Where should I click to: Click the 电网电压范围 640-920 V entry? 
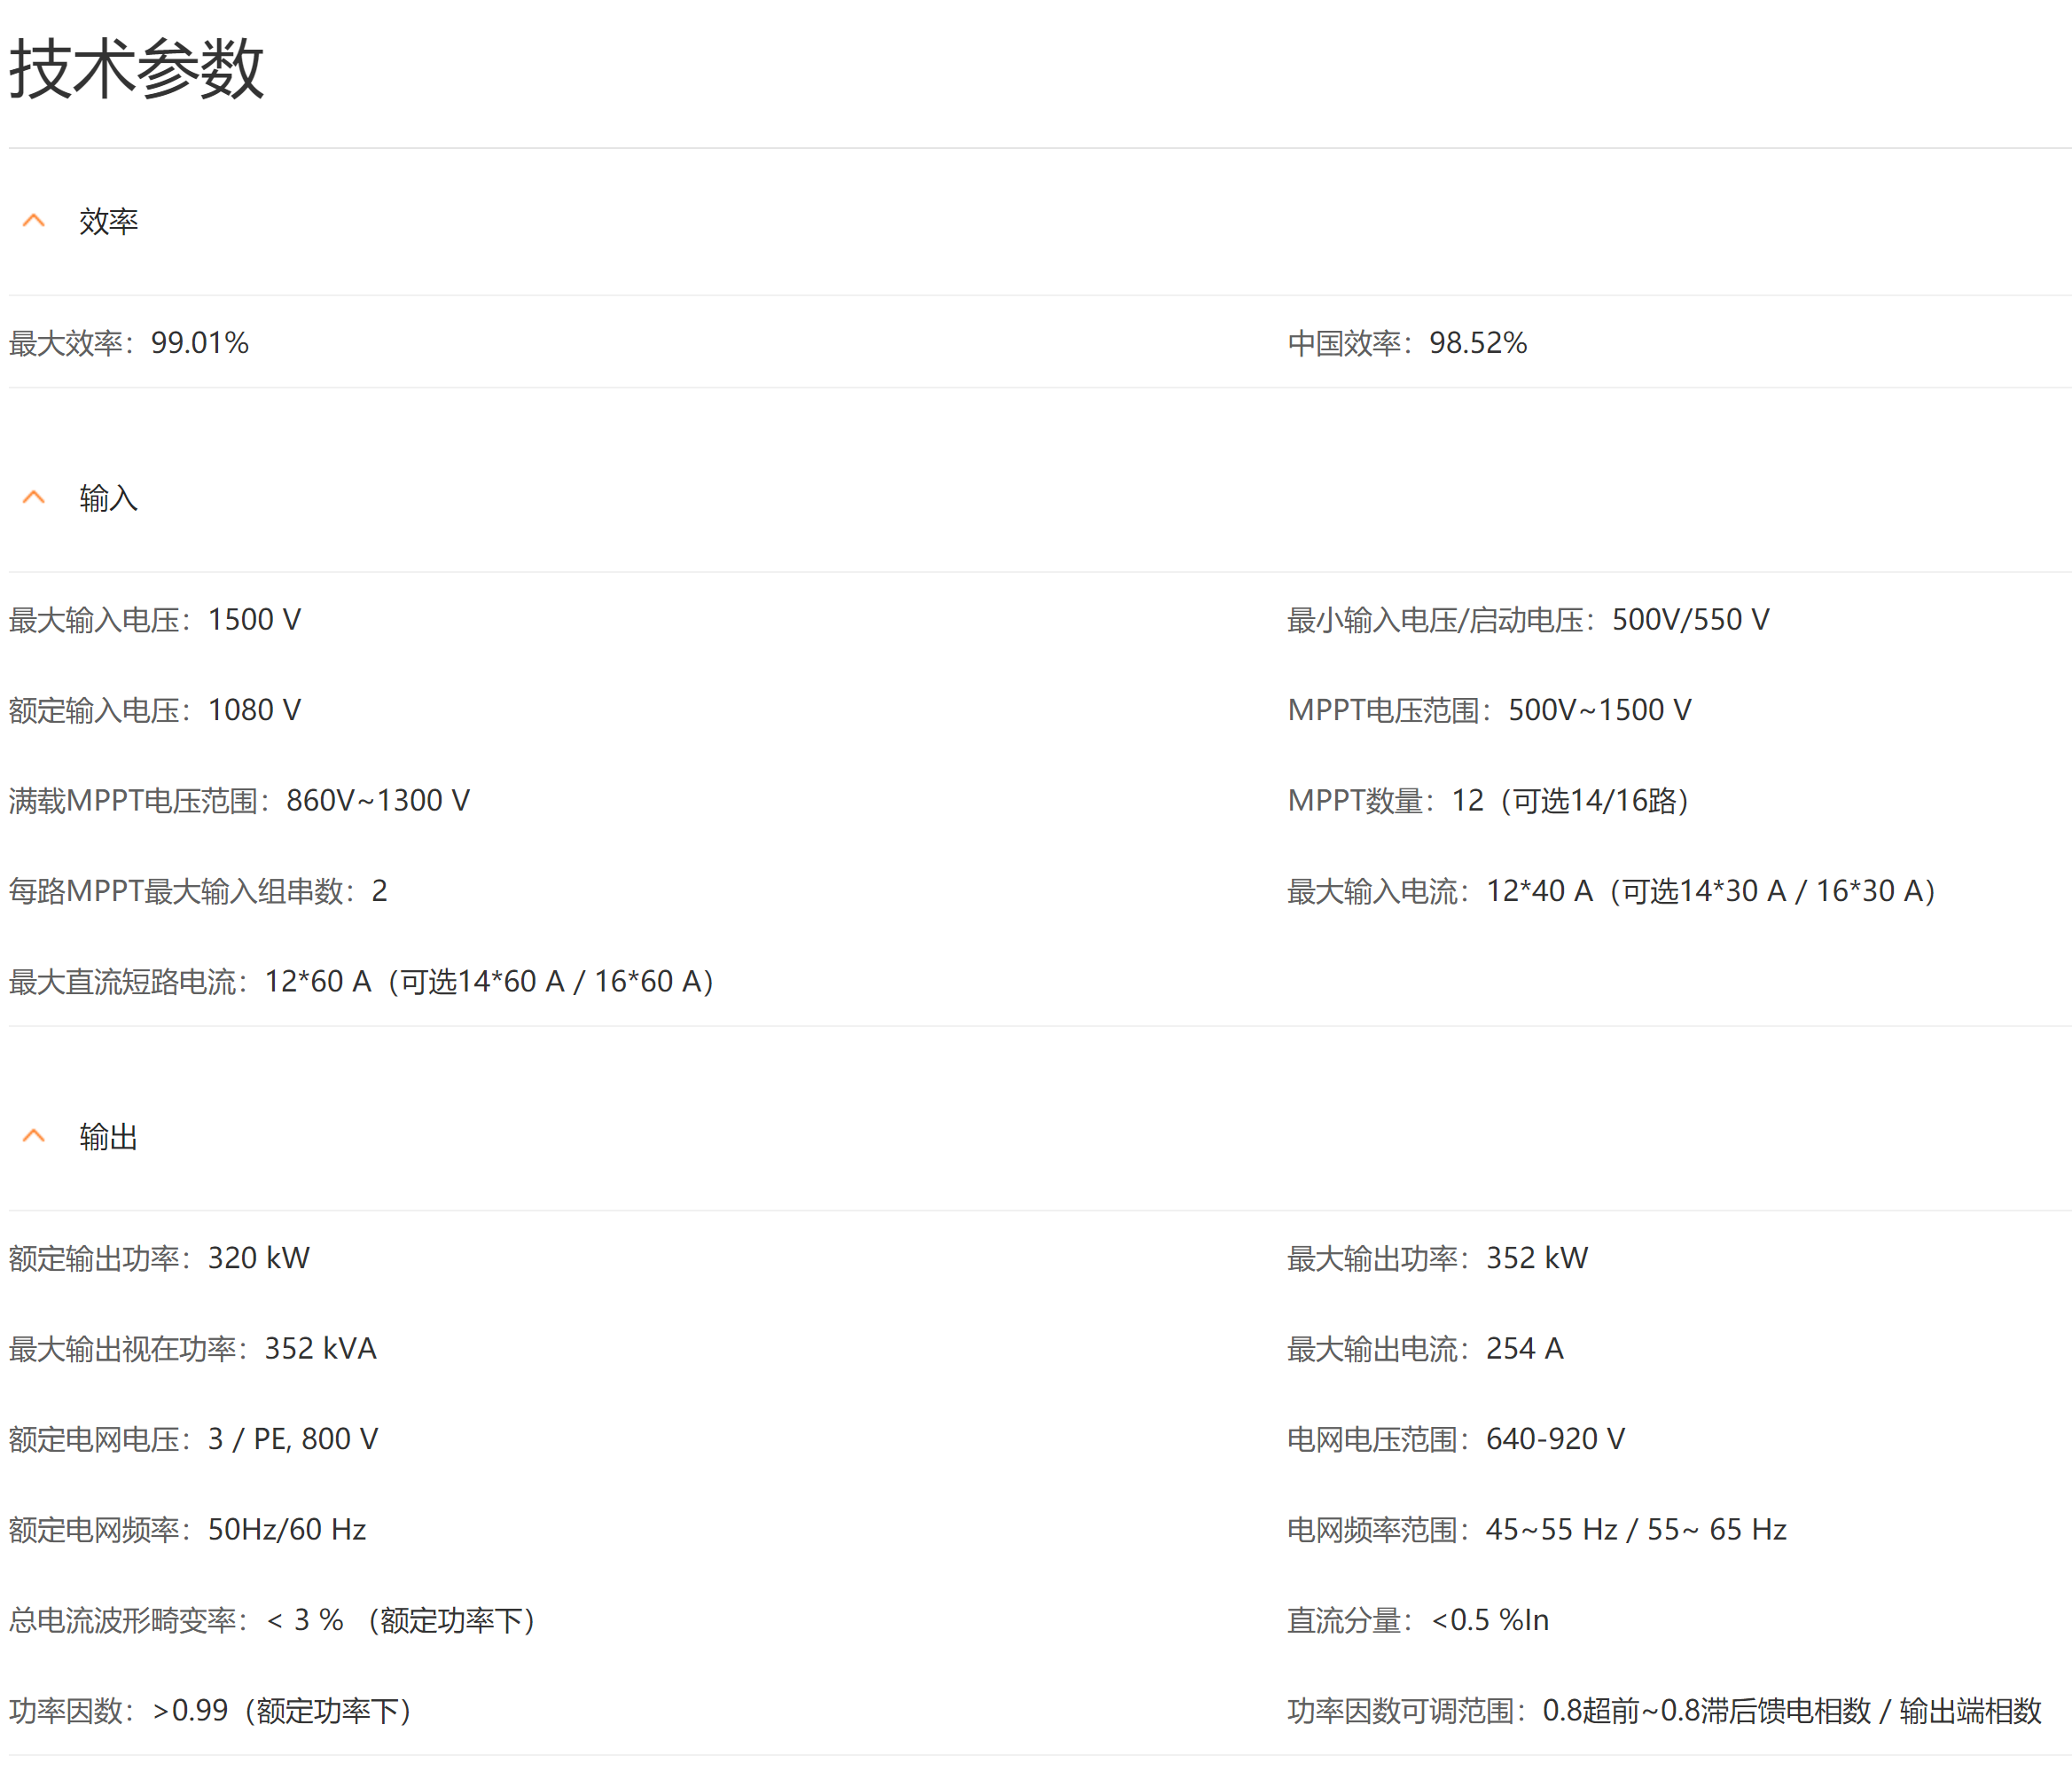pos(1455,1439)
